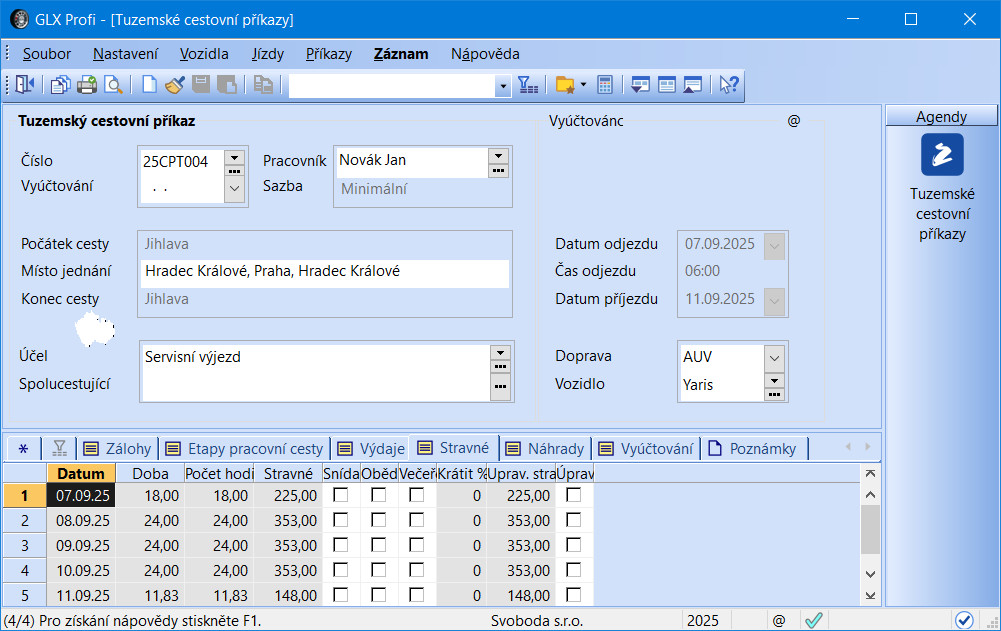1001x631 pixels.
Task: Open the Záznam menu
Action: coord(401,54)
